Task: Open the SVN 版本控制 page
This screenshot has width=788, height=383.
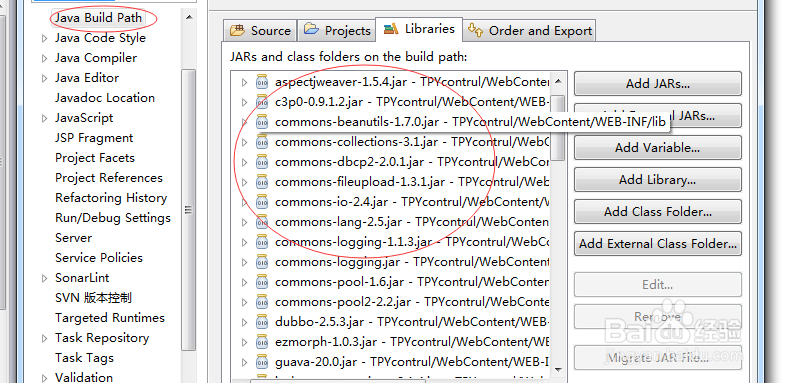Action: (93, 298)
